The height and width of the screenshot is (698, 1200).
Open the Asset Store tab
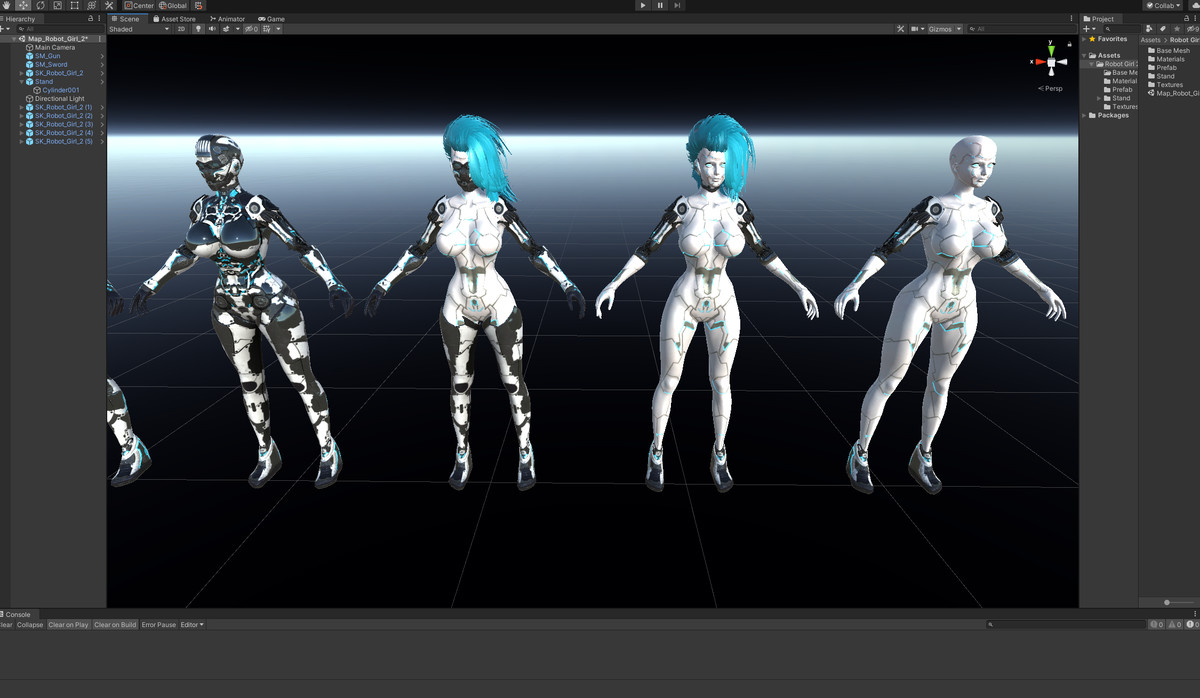pyautogui.click(x=175, y=19)
